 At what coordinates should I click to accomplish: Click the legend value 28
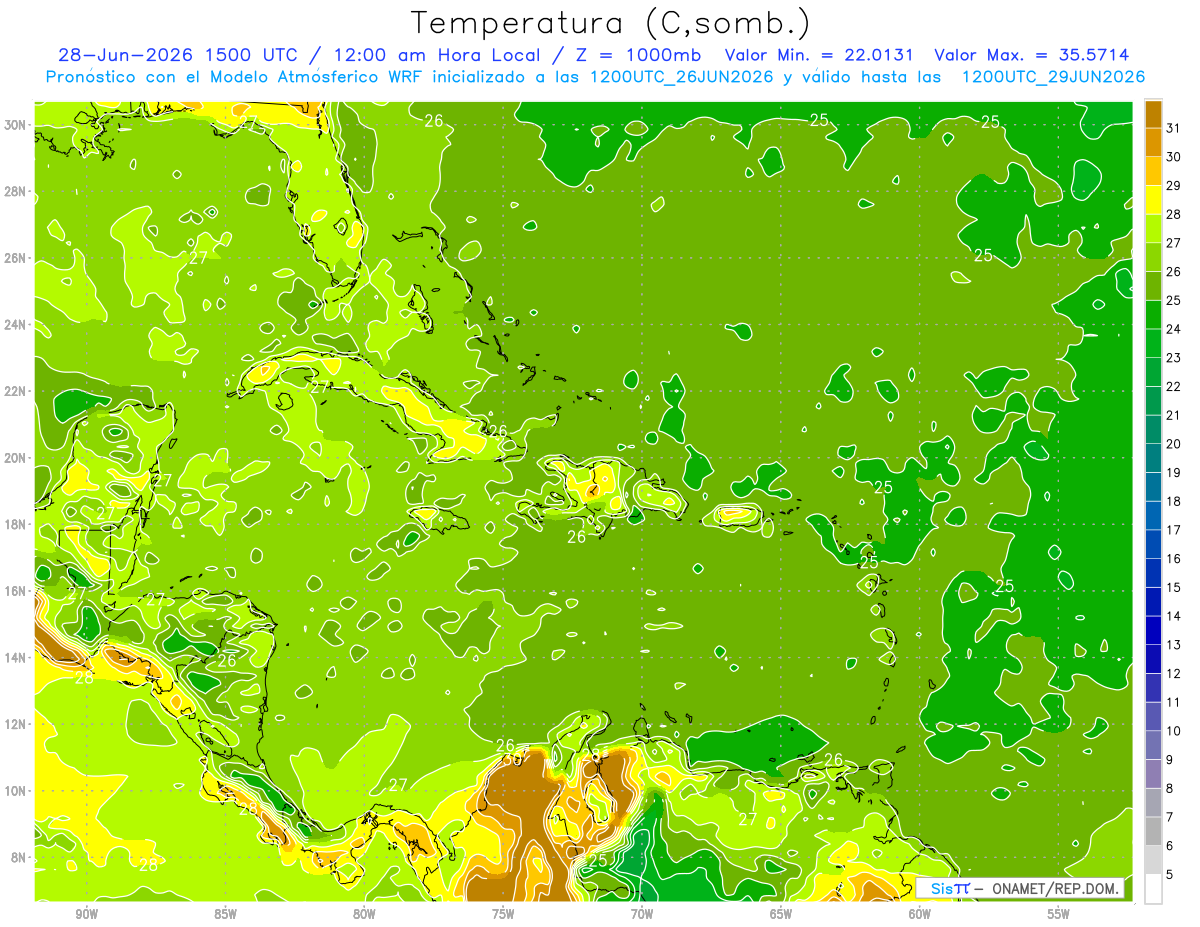(x=1173, y=214)
